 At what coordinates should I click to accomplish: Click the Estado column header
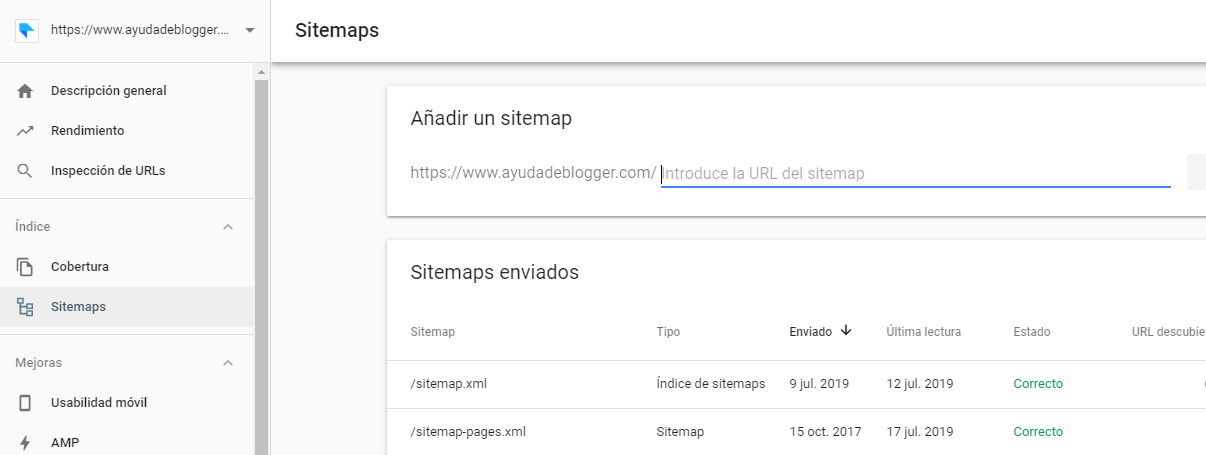tap(1032, 332)
